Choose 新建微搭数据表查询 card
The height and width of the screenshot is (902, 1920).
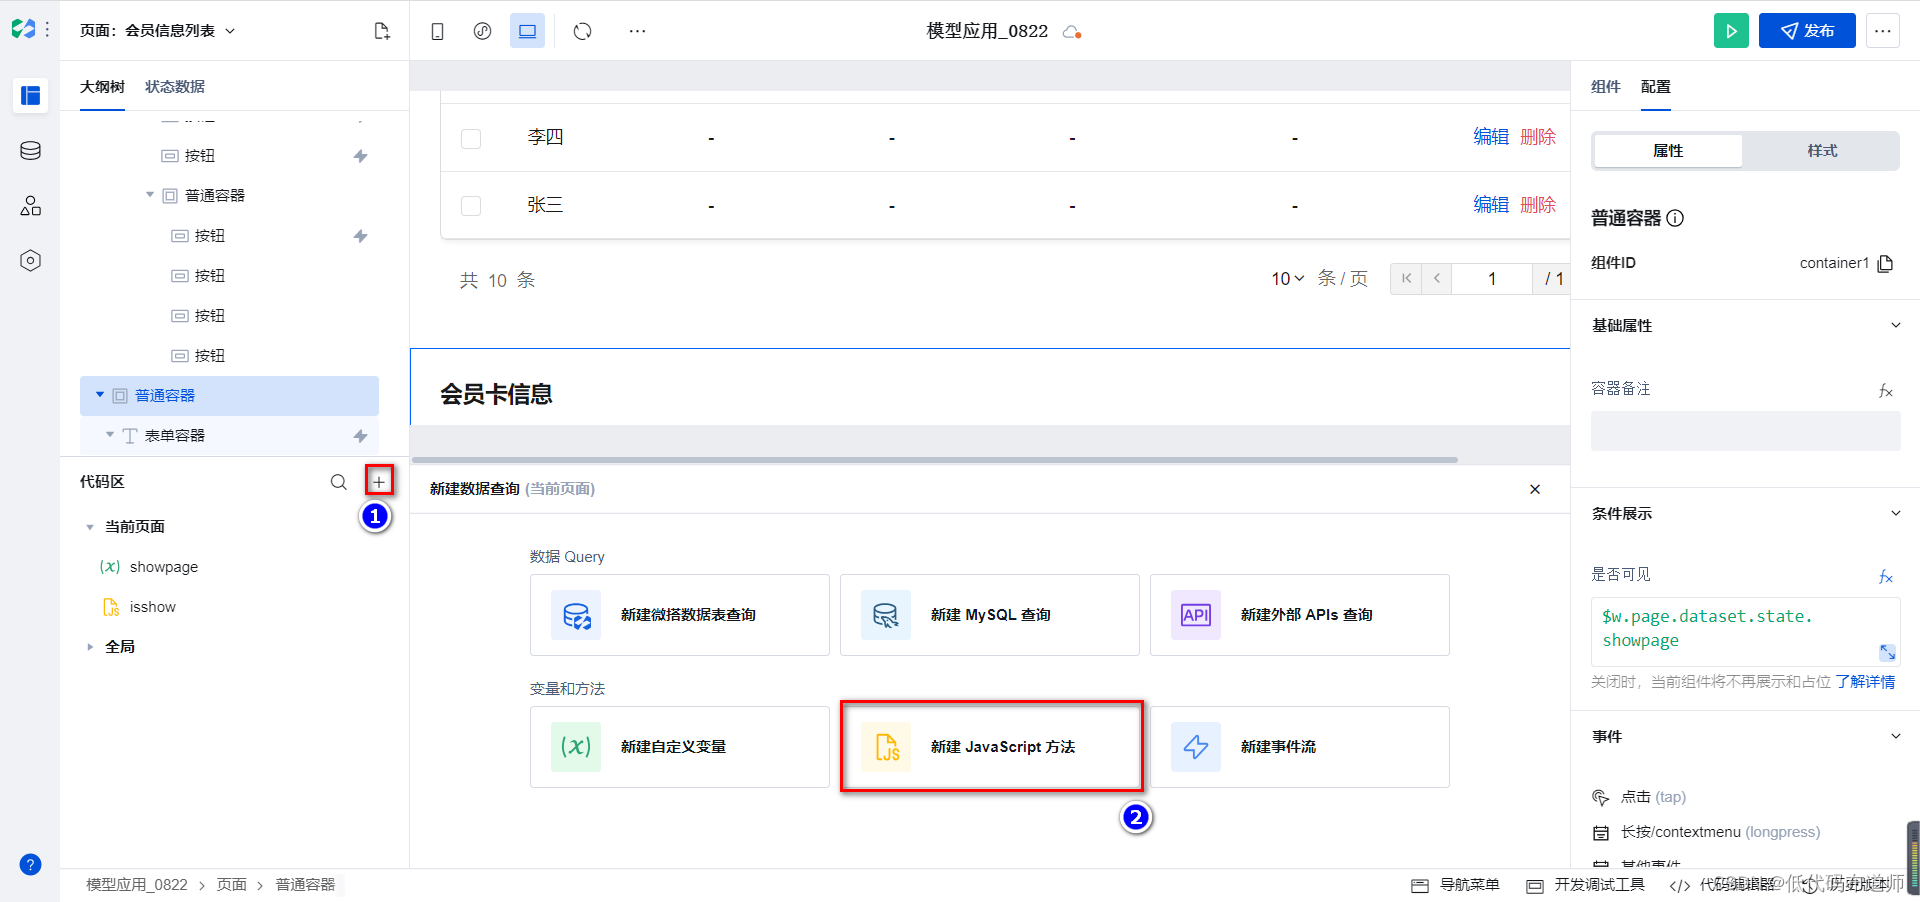[680, 615]
